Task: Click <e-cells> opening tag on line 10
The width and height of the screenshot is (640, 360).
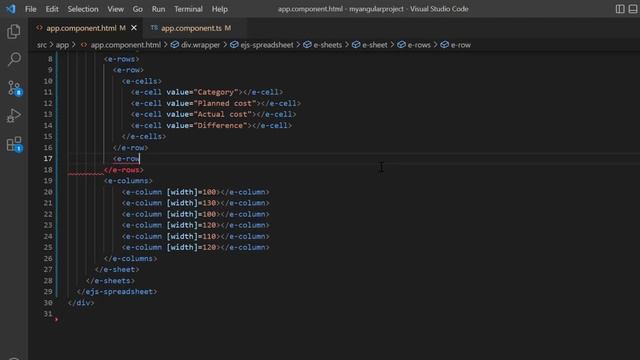Action: point(142,81)
